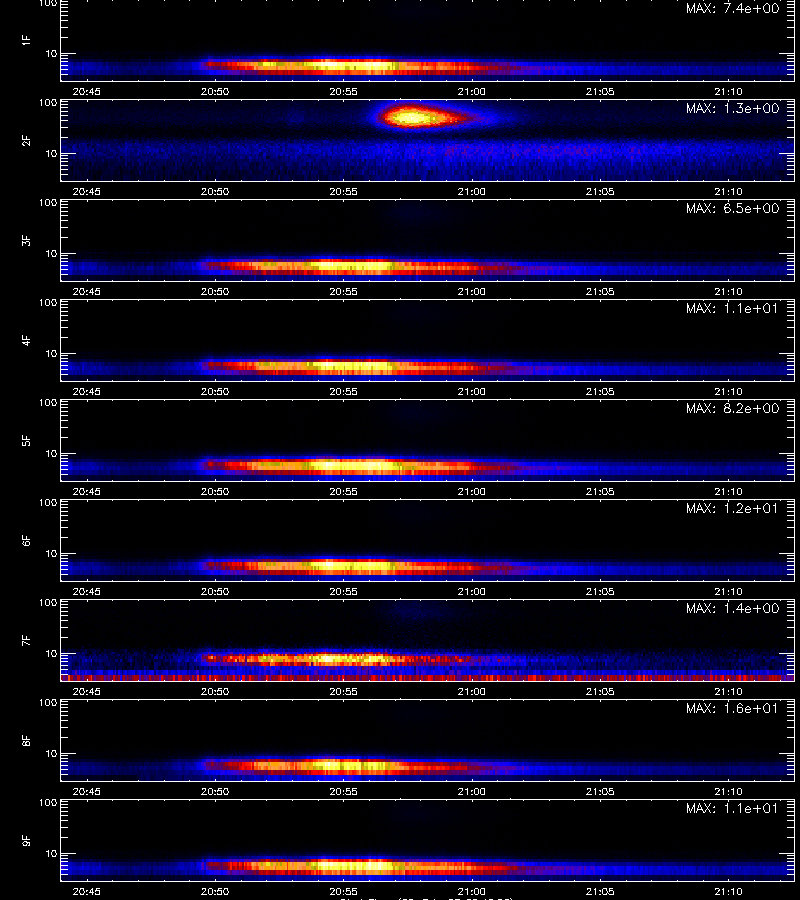Select the rotated "3F" panel axis label

tap(26, 240)
